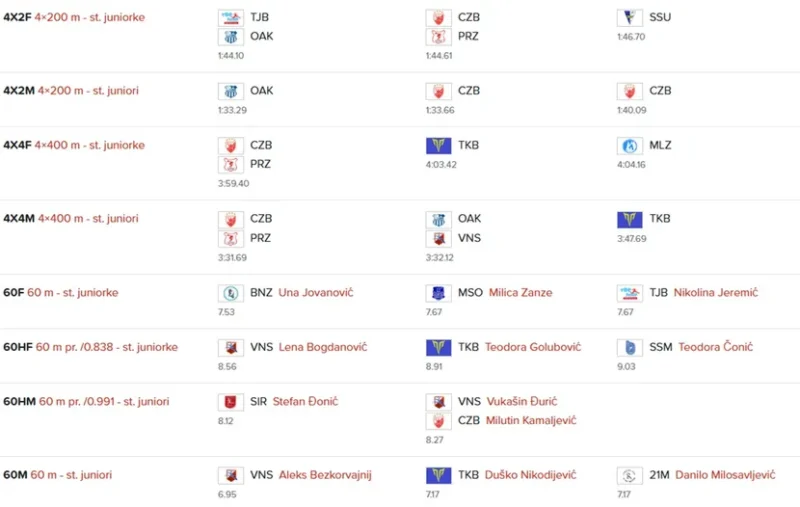This screenshot has height=507, width=800.
Task: Open athlete profile of Aleks Bezkorvajnij
Action: (324, 476)
